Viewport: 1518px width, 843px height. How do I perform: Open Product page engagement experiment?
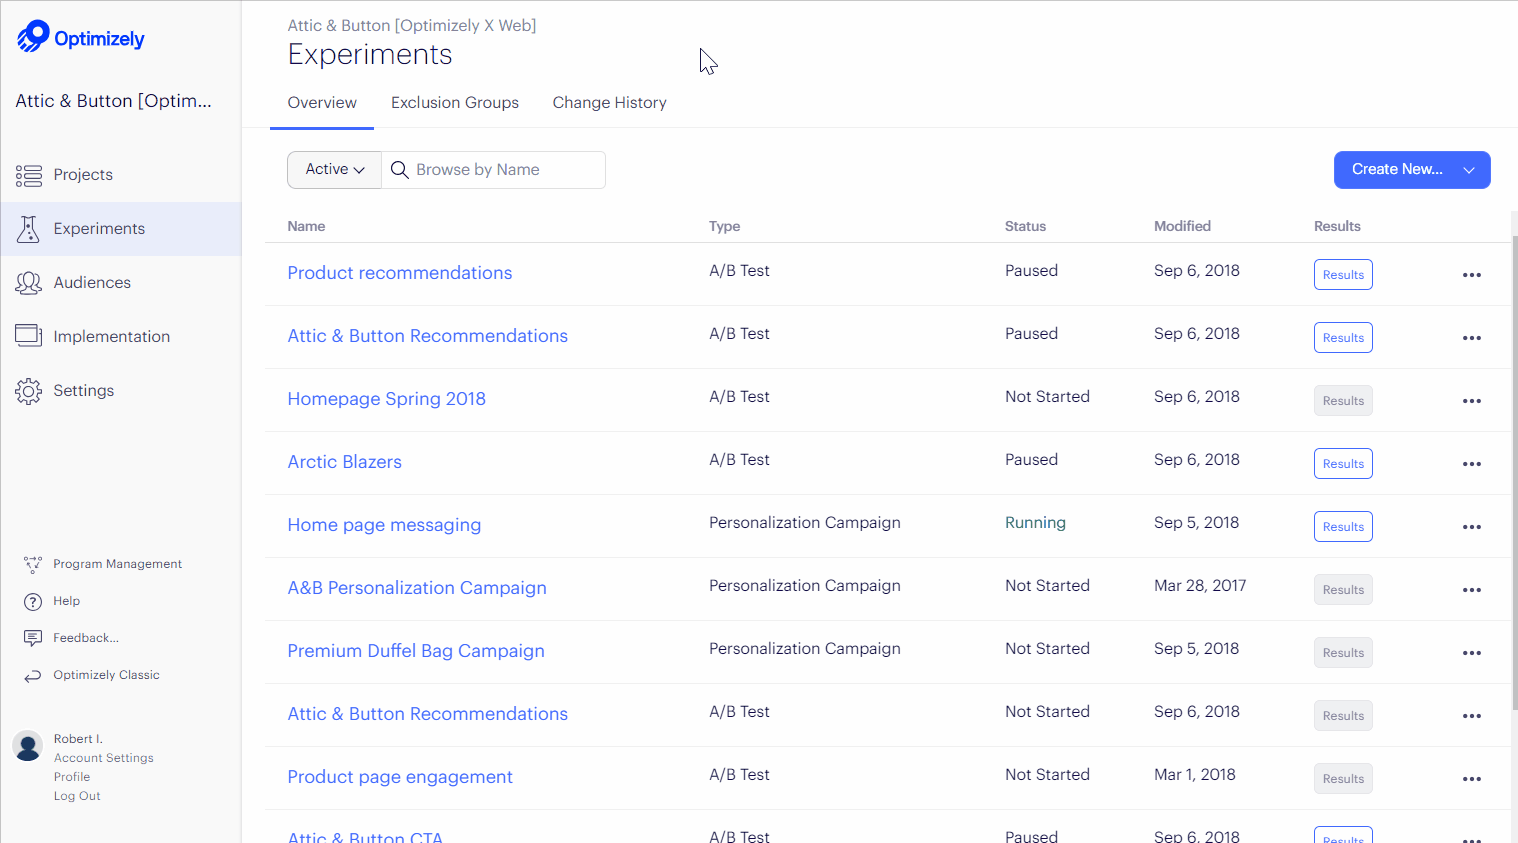(x=400, y=777)
